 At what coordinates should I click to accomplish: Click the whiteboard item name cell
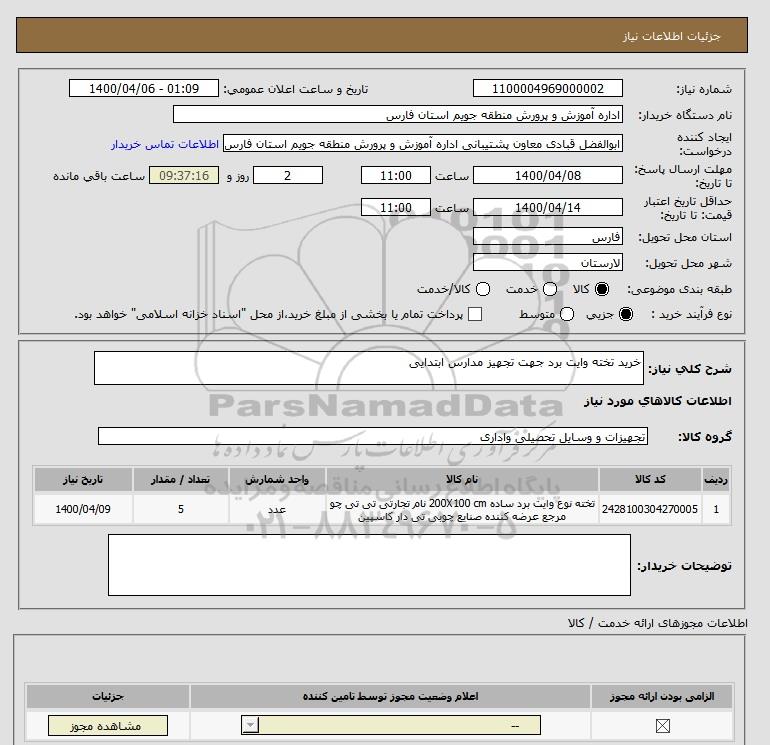[x=462, y=509]
